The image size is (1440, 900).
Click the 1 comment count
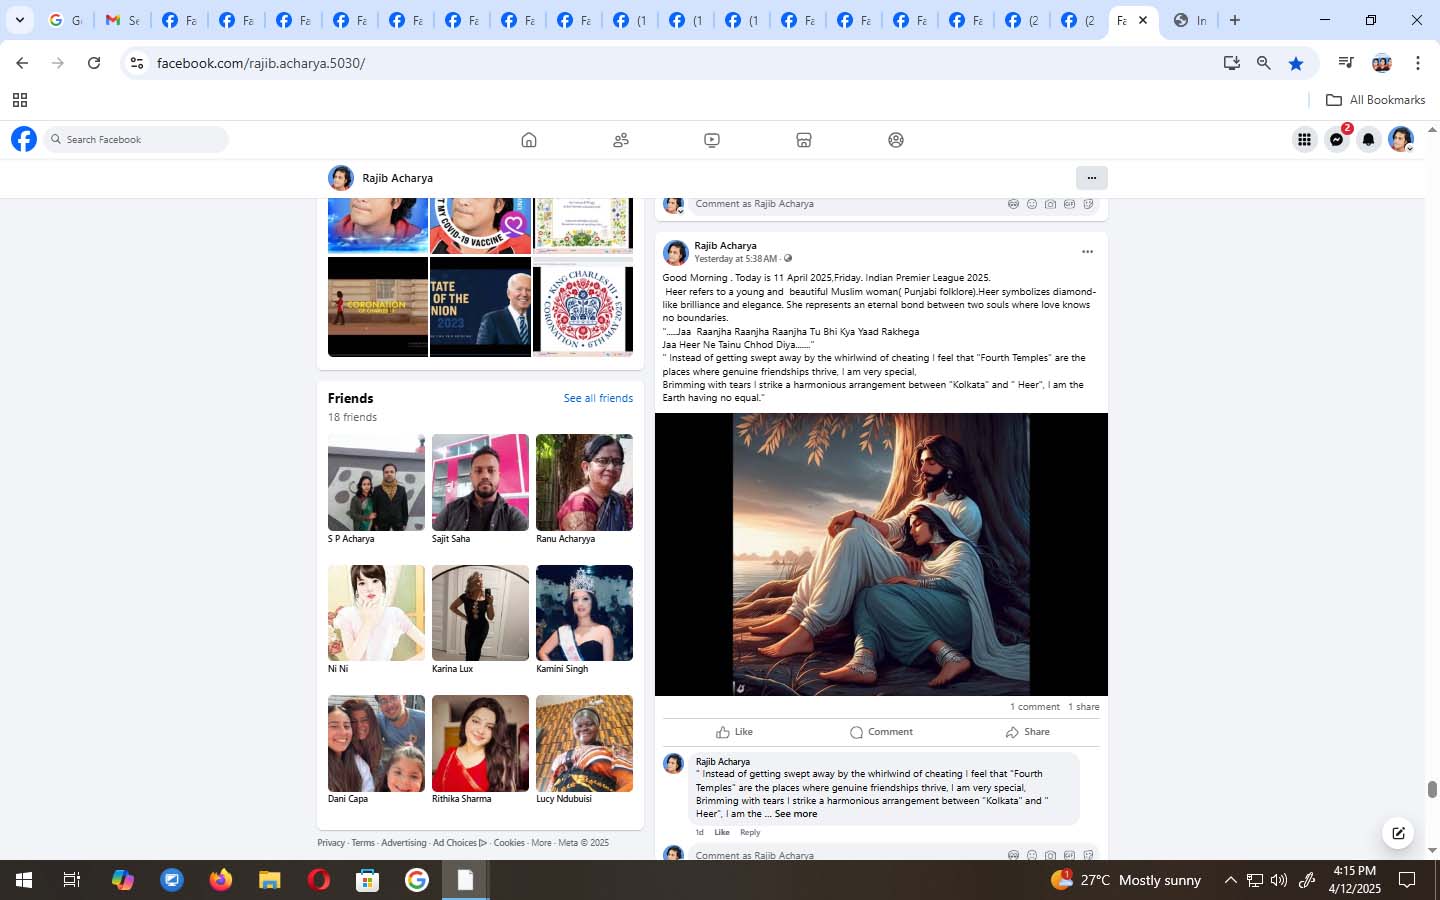1034,707
